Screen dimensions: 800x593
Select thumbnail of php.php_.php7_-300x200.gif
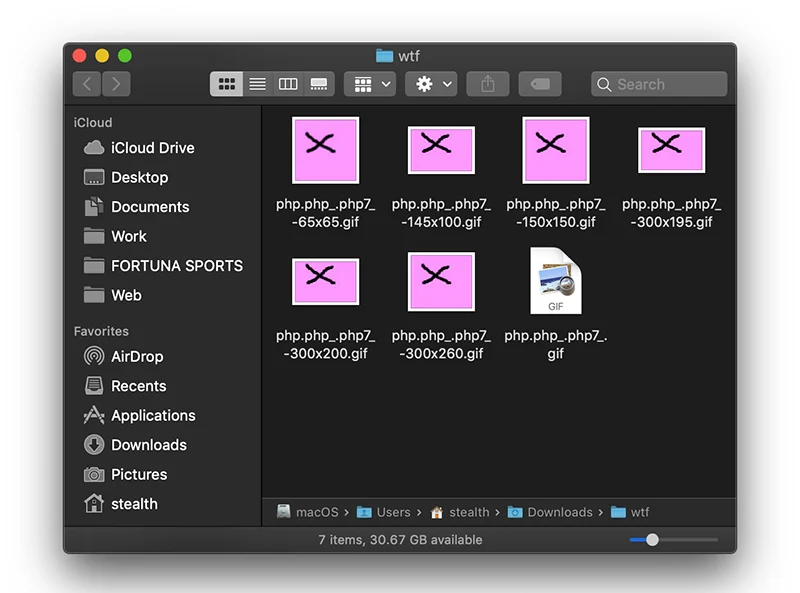[326, 282]
